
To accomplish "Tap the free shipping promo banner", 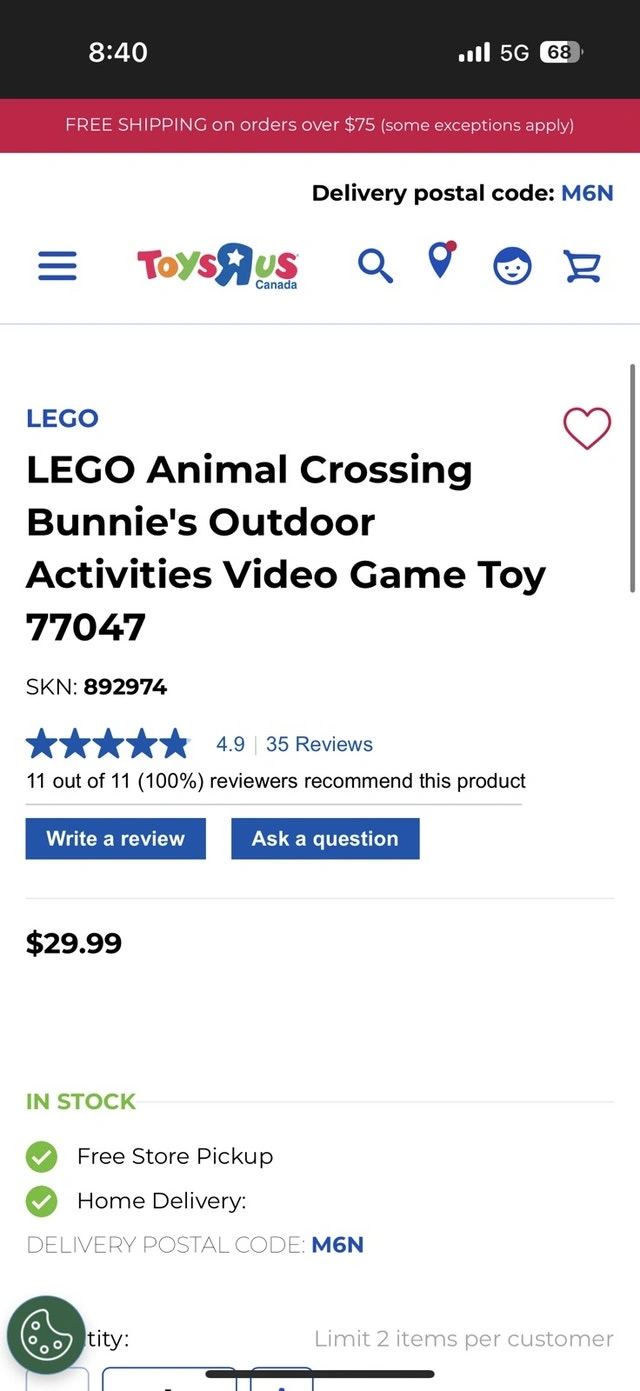I will tap(320, 125).
